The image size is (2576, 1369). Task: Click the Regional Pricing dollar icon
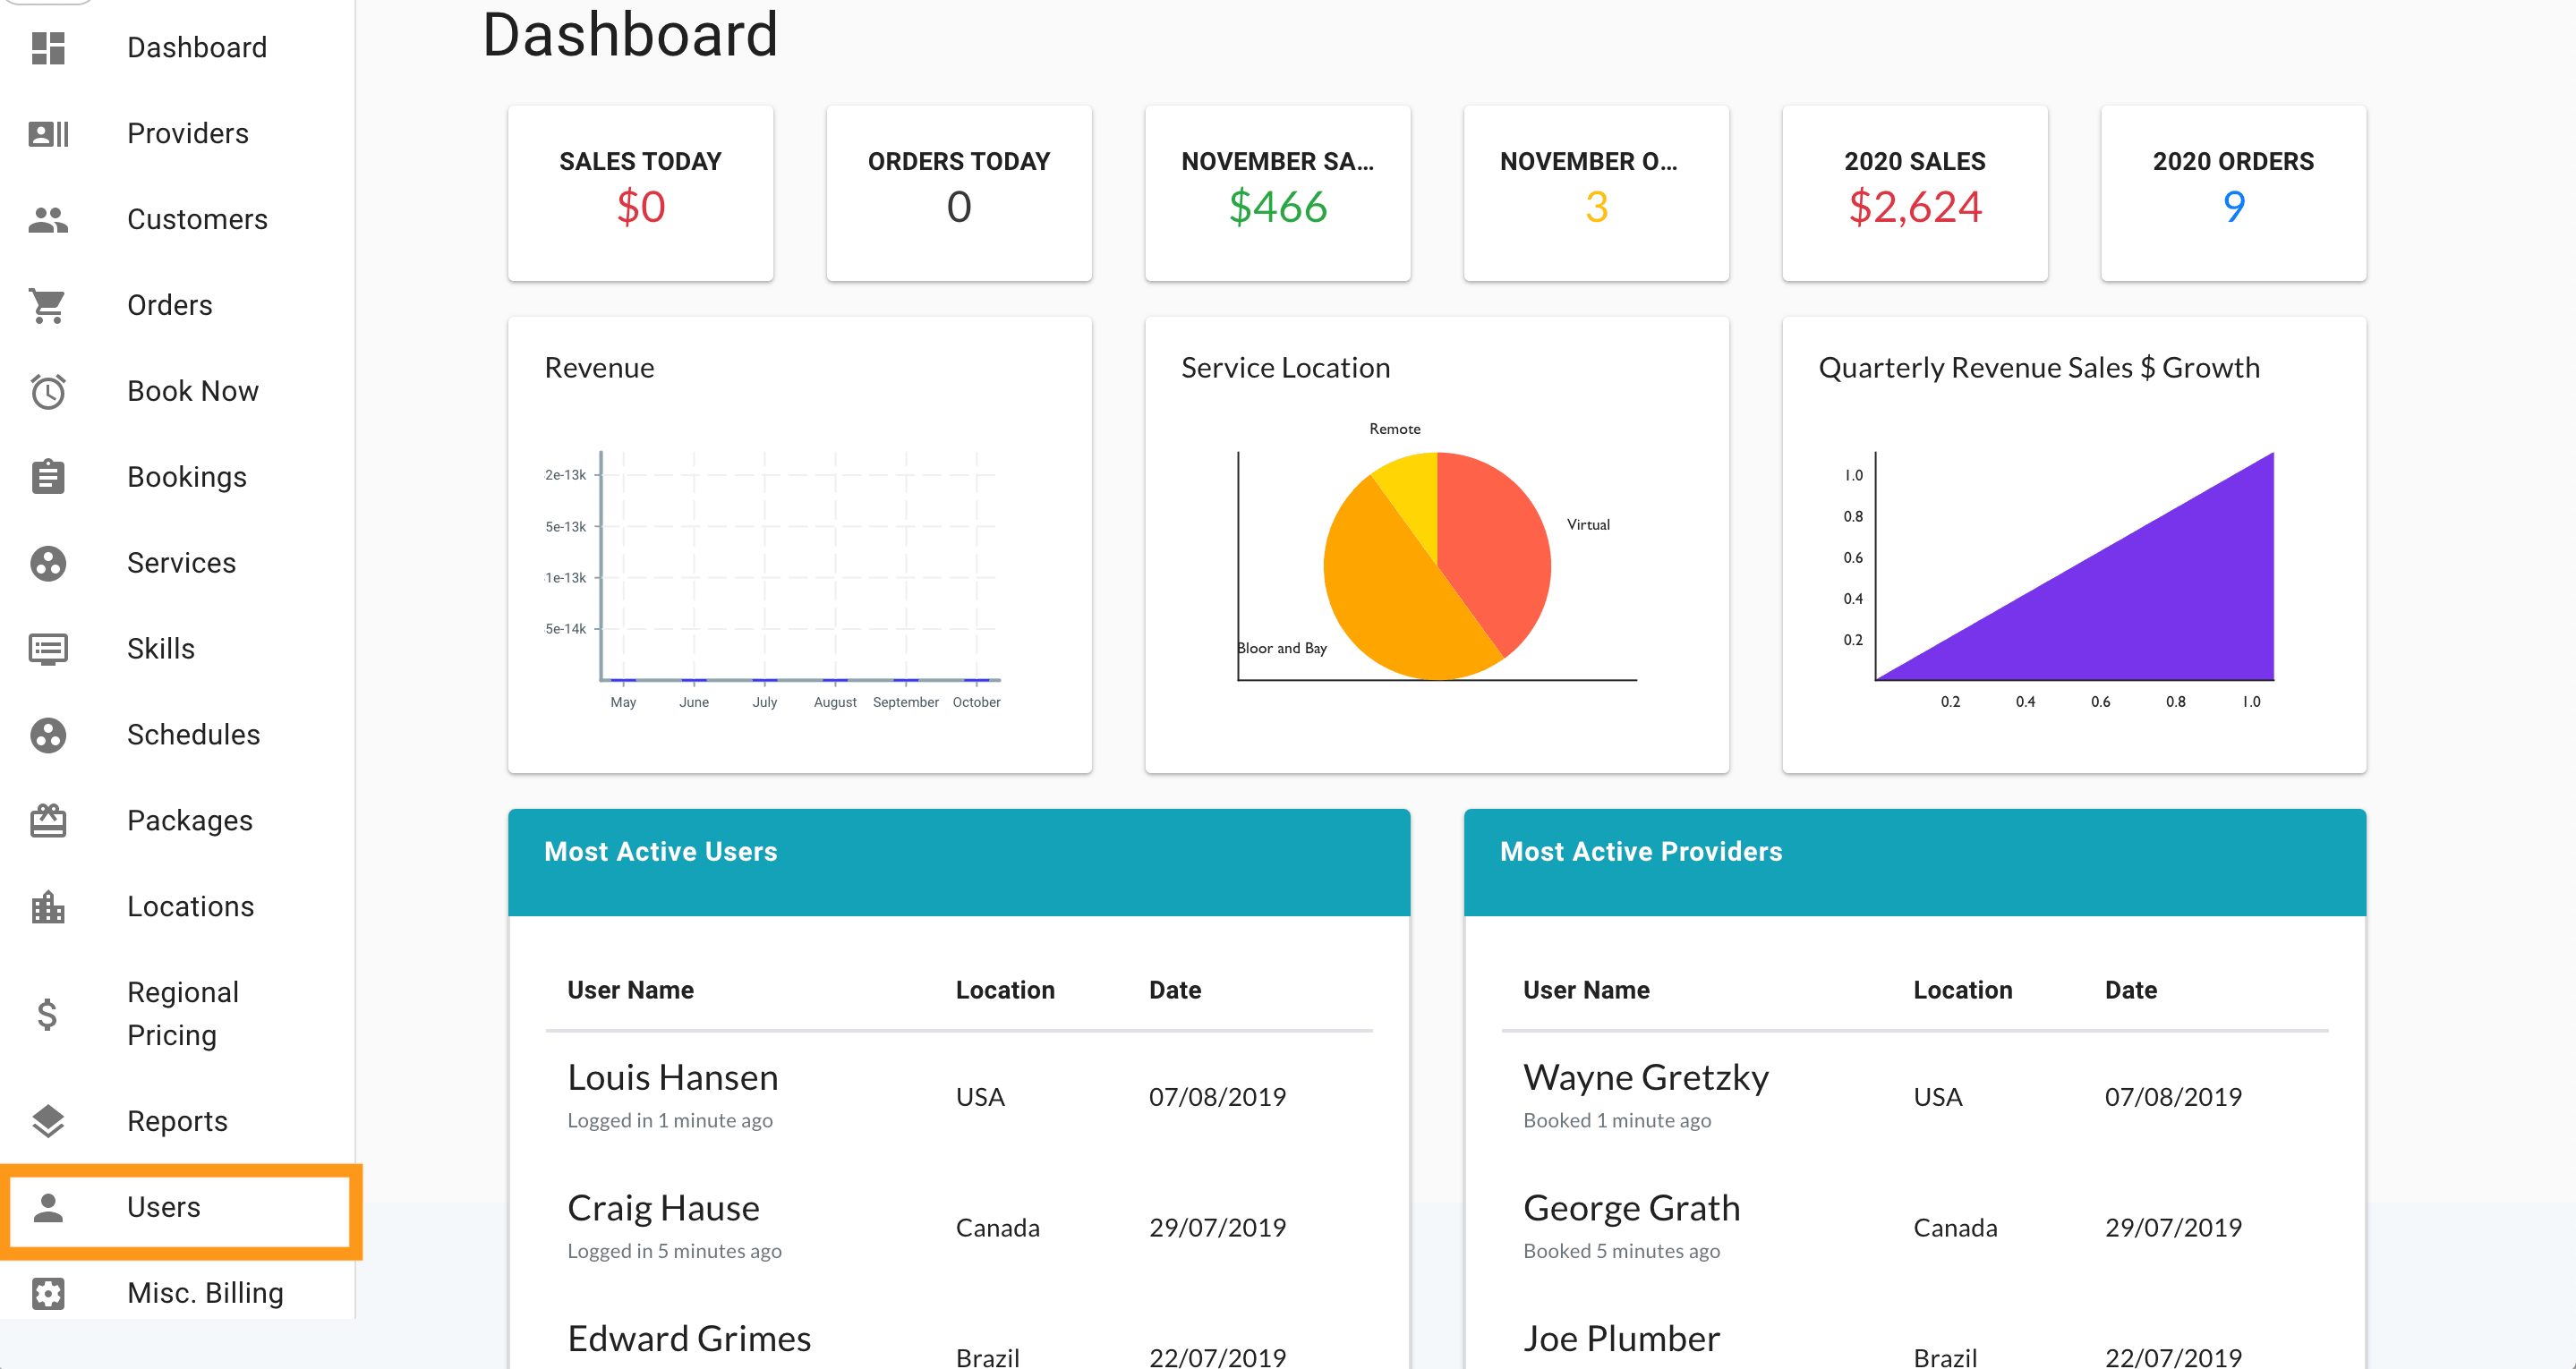(48, 1013)
